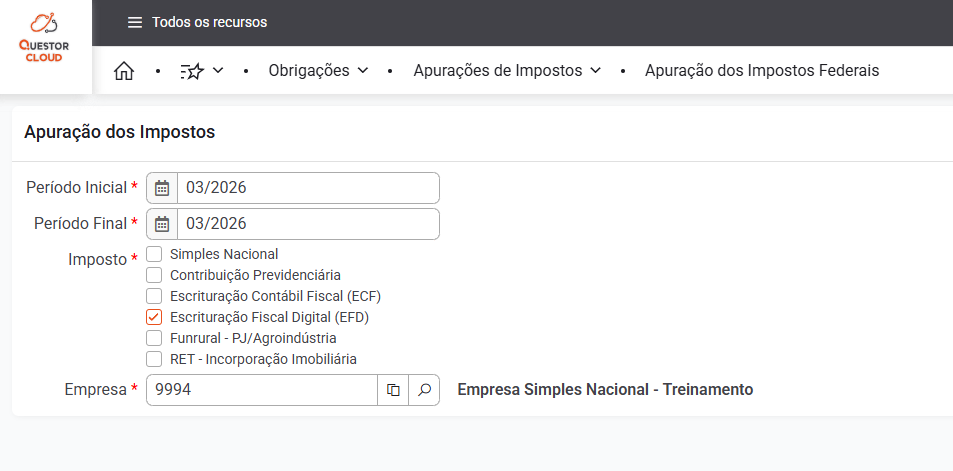Select Apuração dos Impostos Federais breadcrumb
The image size is (953, 471).
tap(761, 71)
